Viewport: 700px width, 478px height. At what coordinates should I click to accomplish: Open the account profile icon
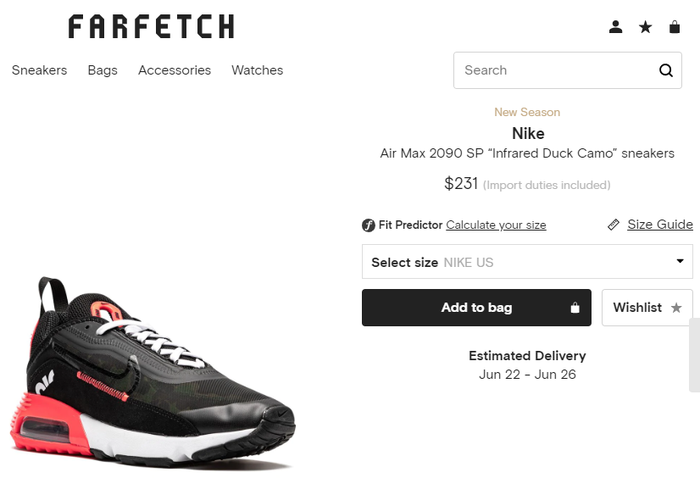(616, 27)
